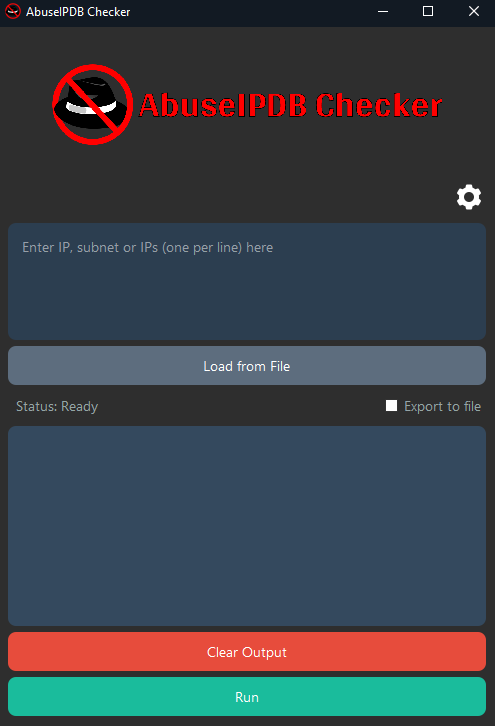The image size is (495, 726).
Task: Open settings via the gear icon
Action: (469, 197)
